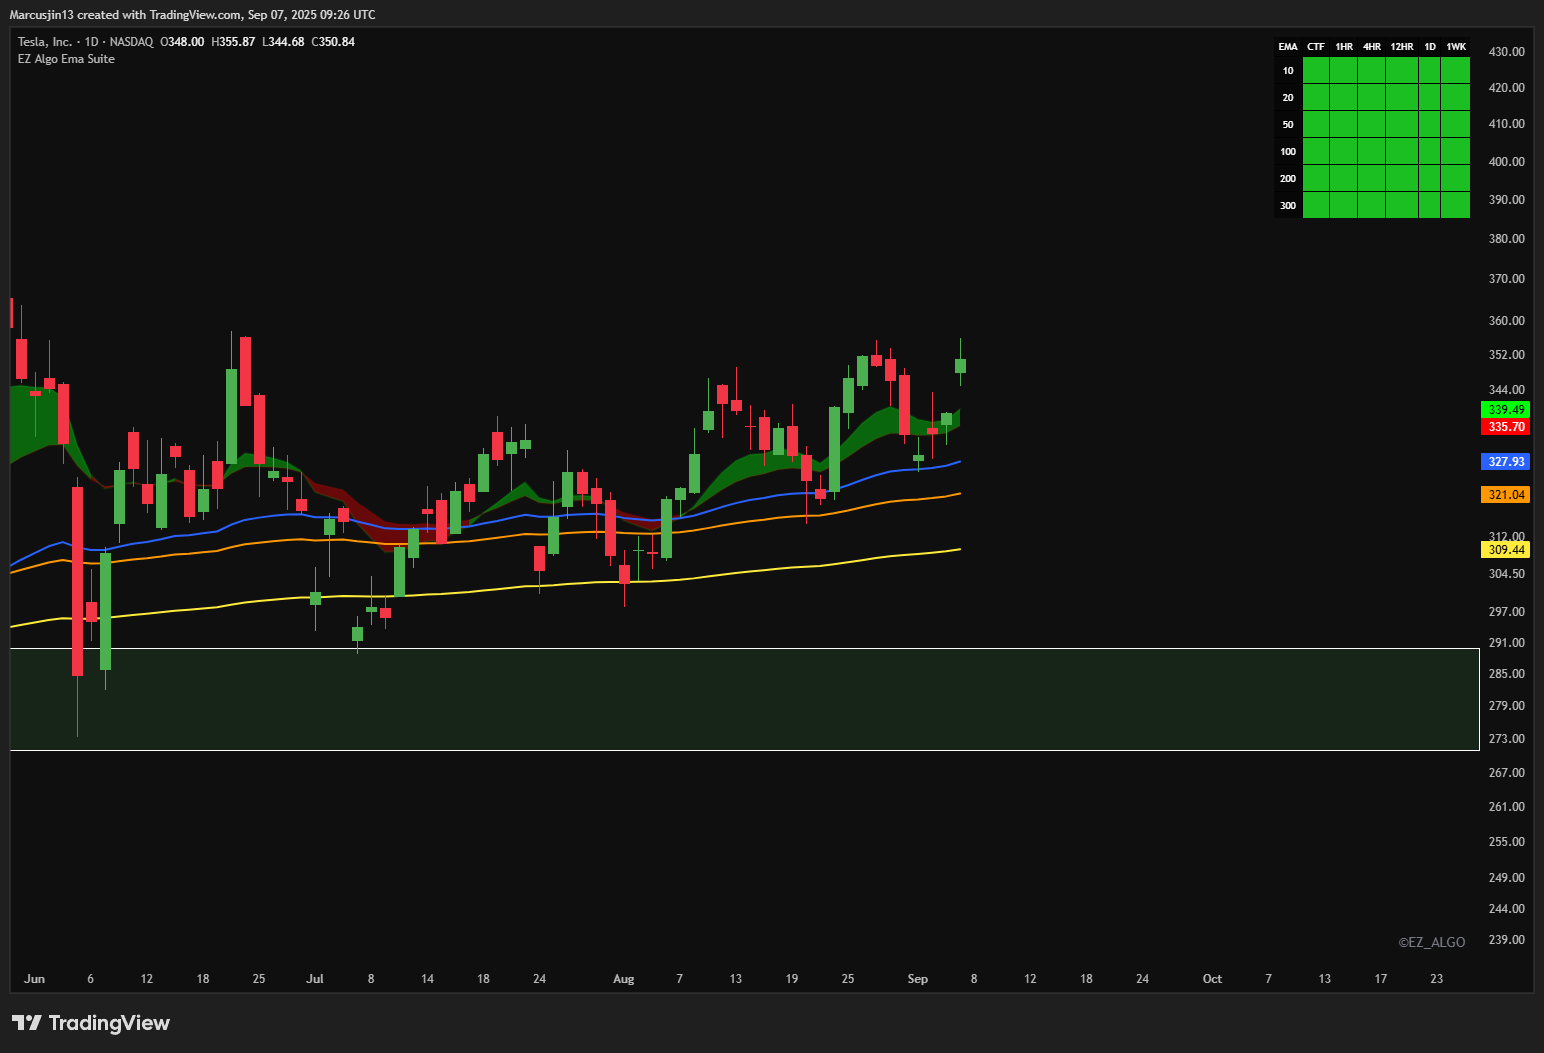Click the CTF column header
The width and height of the screenshot is (1544, 1053).
[1316, 47]
